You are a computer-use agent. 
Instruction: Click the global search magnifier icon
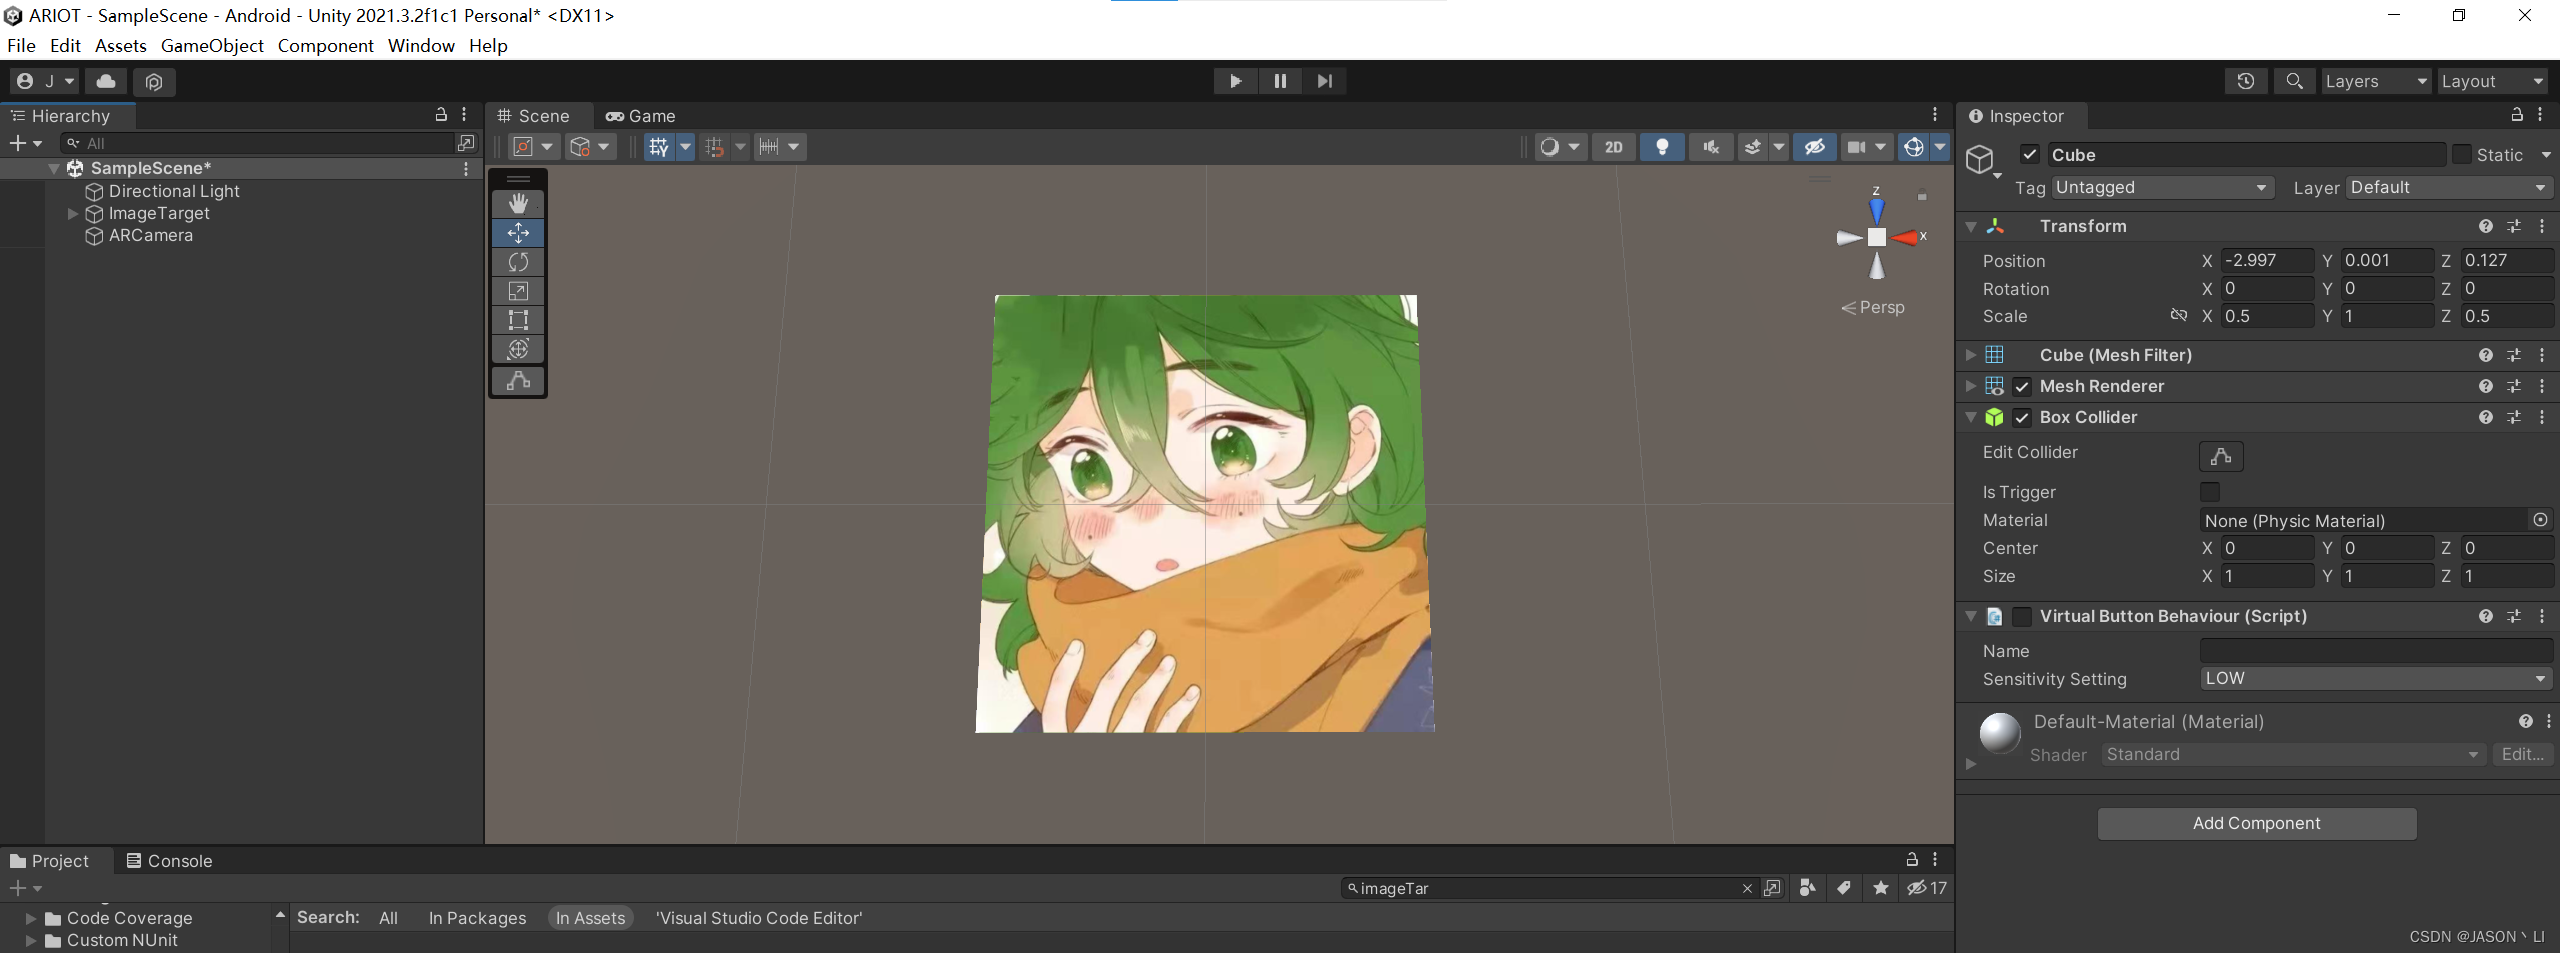[2294, 81]
